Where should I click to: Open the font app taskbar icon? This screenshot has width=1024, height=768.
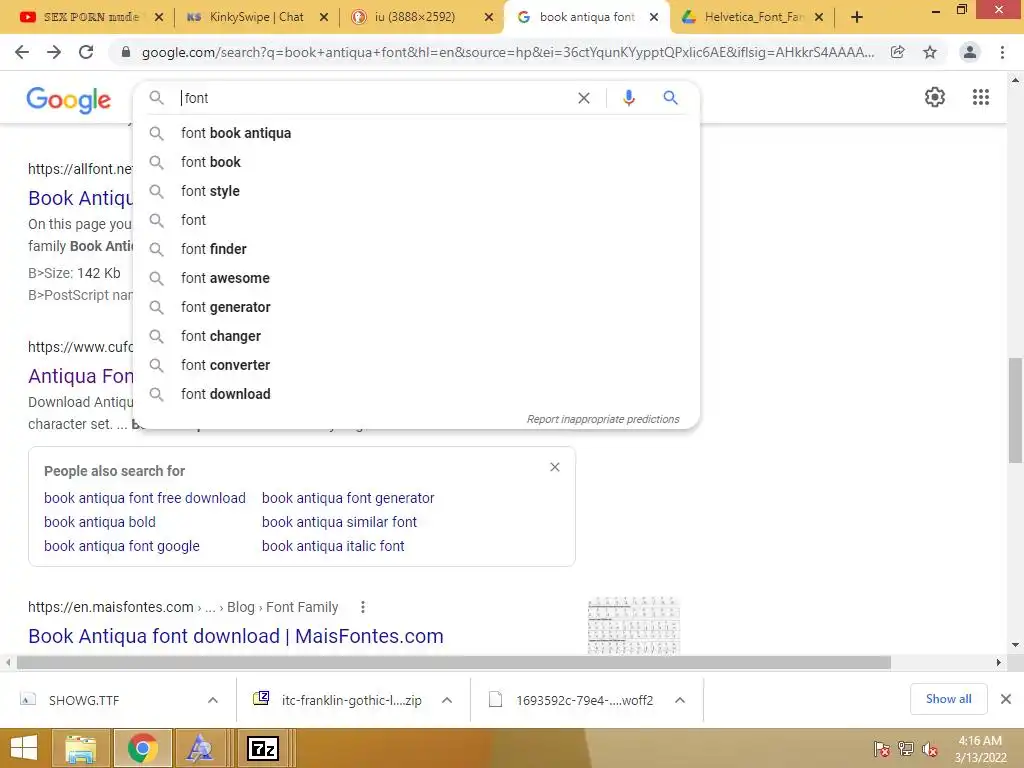coord(199,748)
